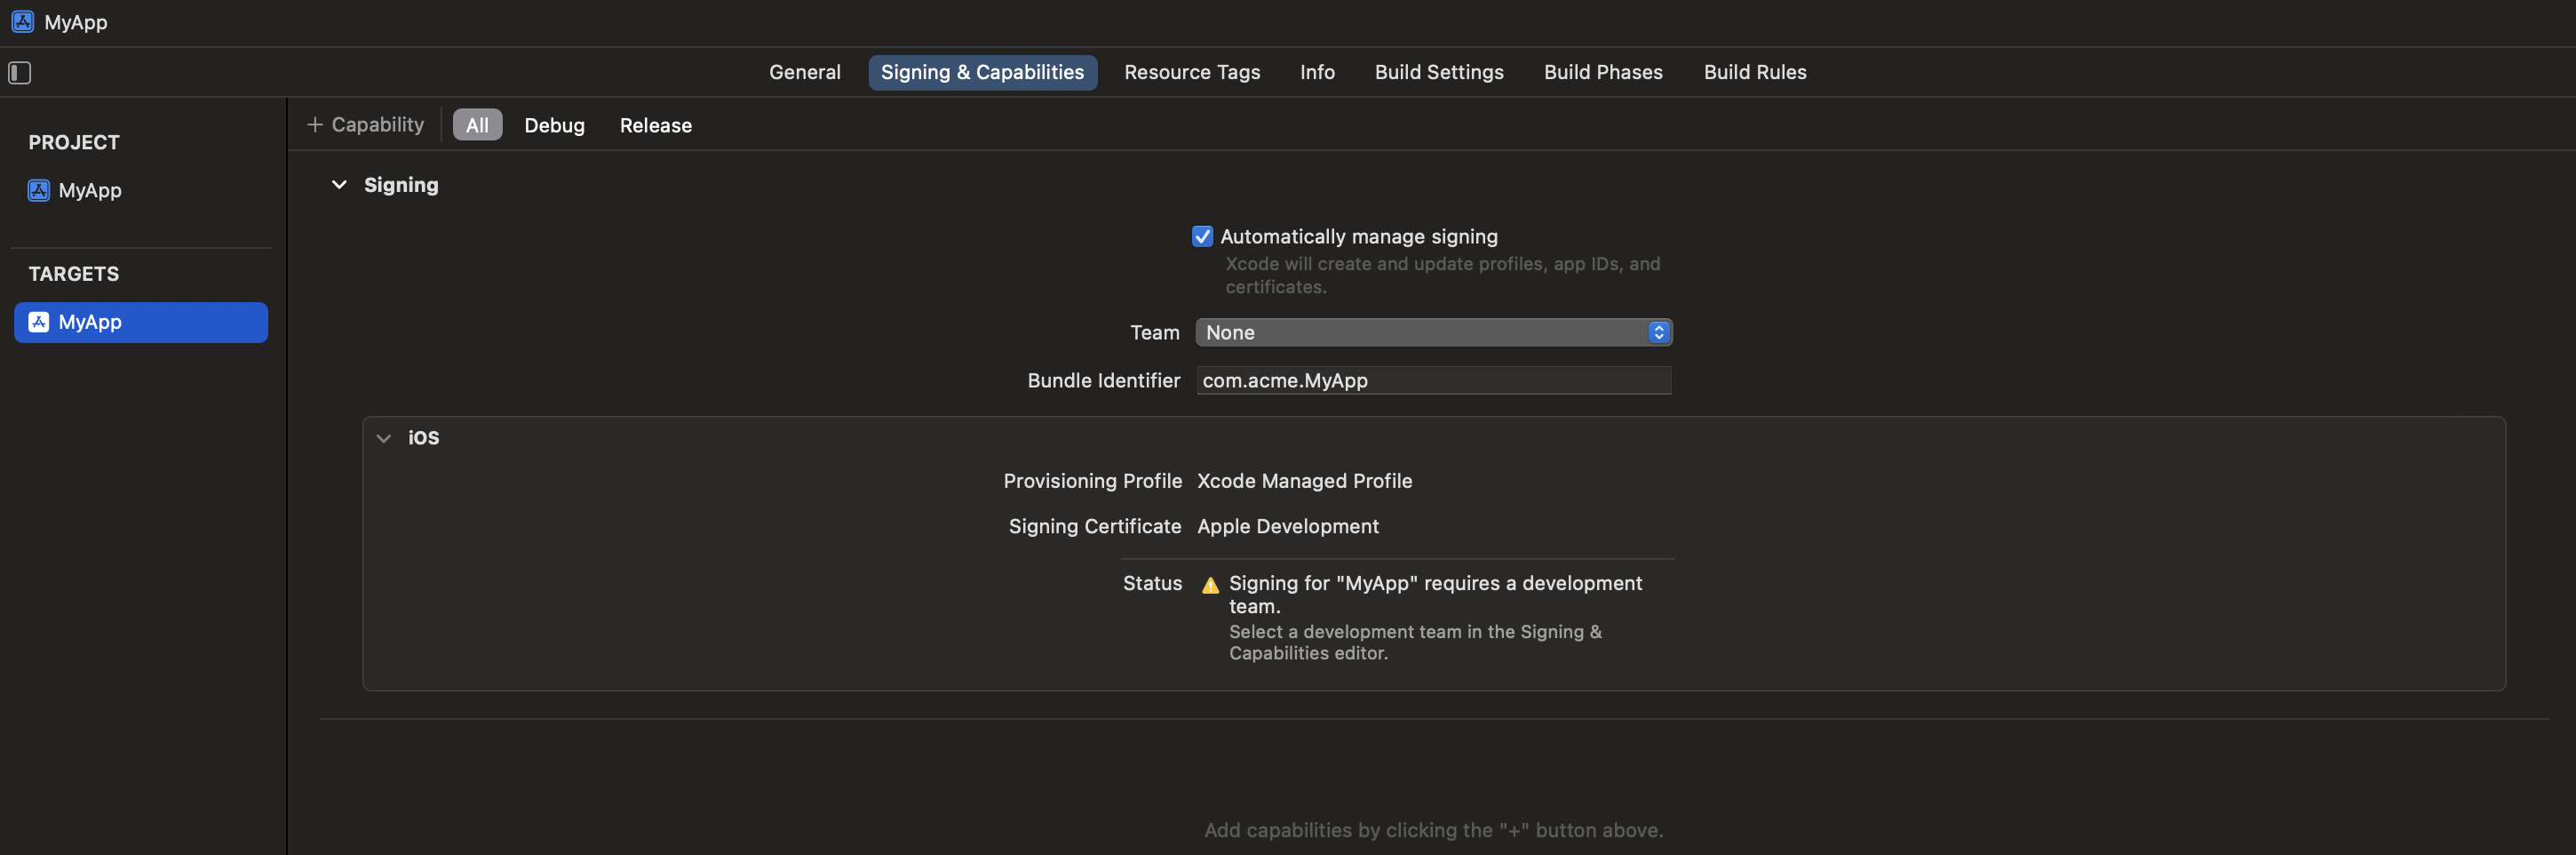Add a Capability via the button label
The width and height of the screenshot is (2576, 855).
coord(378,124)
